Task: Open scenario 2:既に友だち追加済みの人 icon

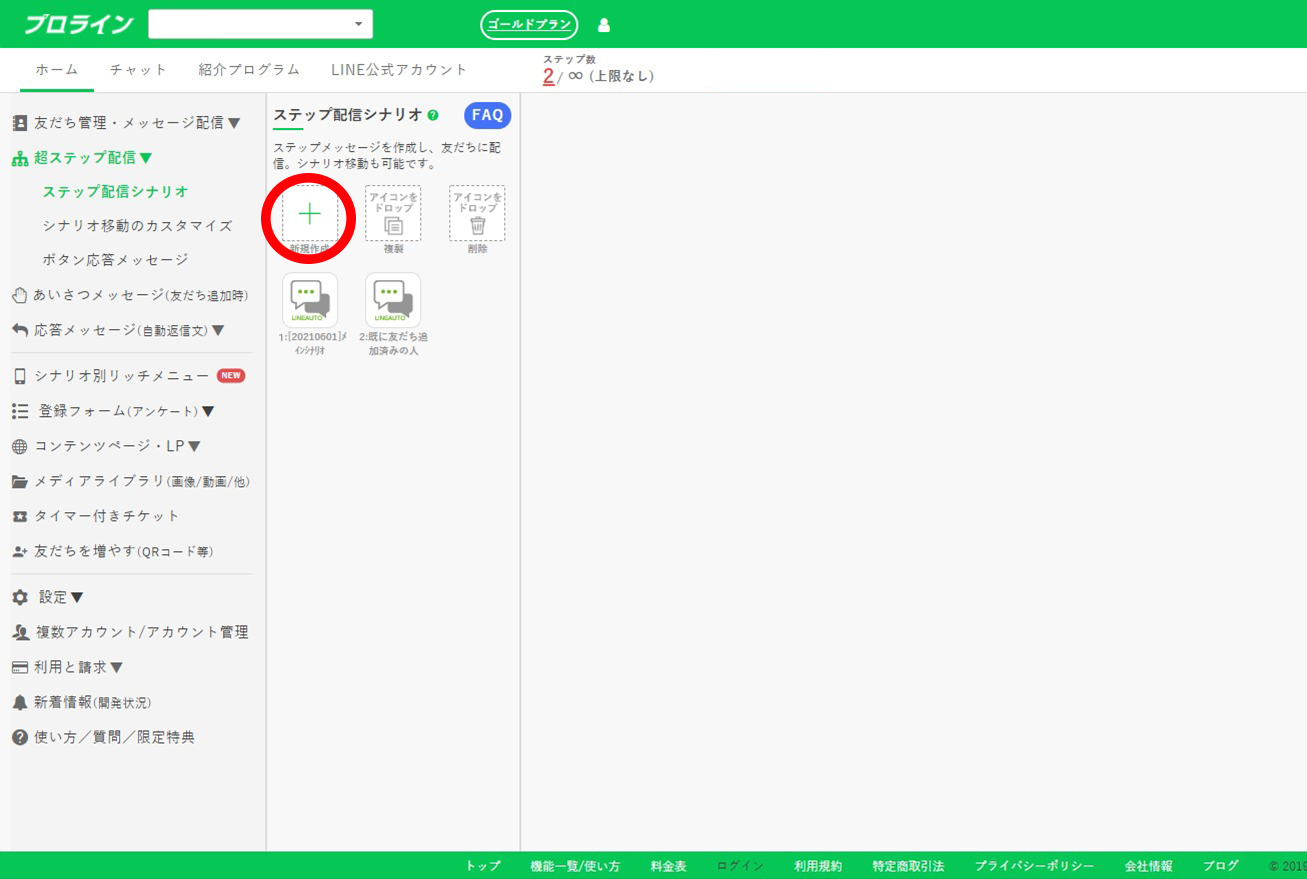Action: pos(393,300)
